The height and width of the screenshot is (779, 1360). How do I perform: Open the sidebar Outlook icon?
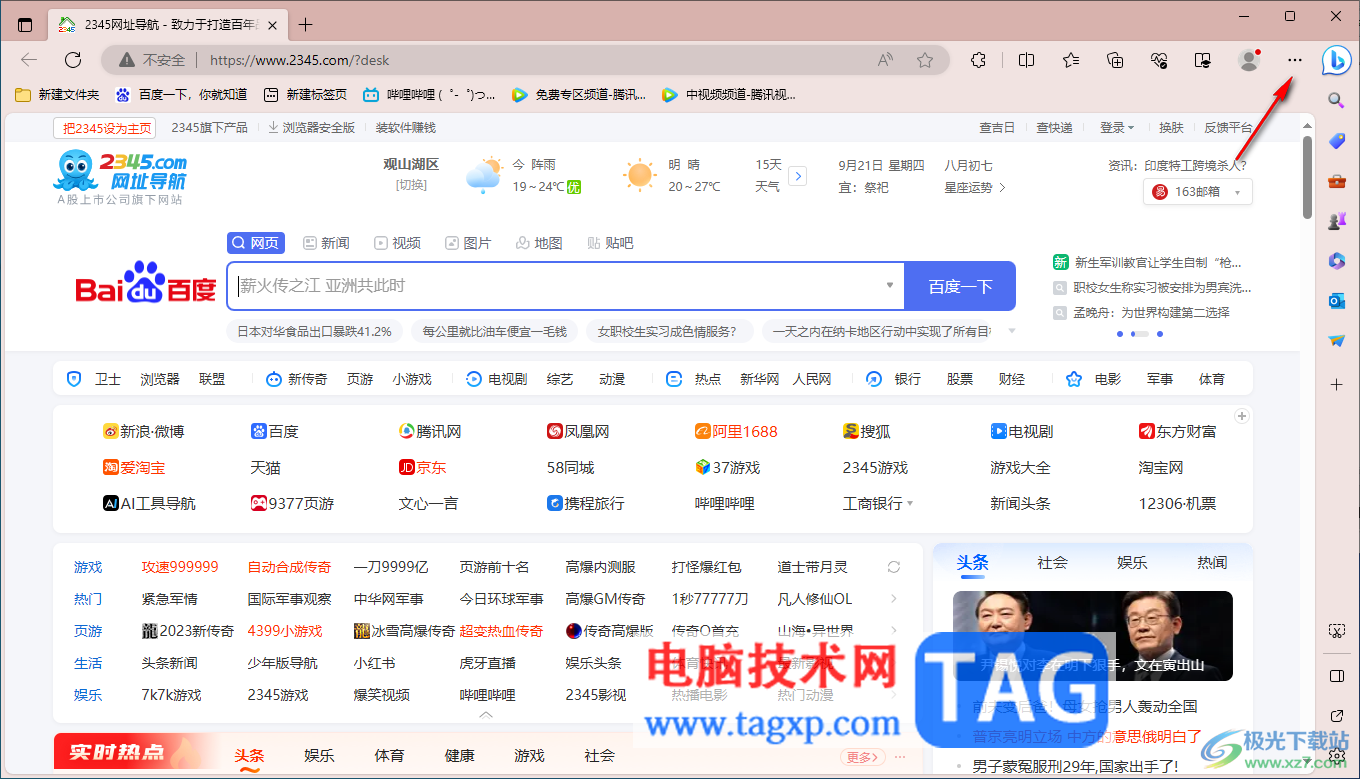[1337, 301]
